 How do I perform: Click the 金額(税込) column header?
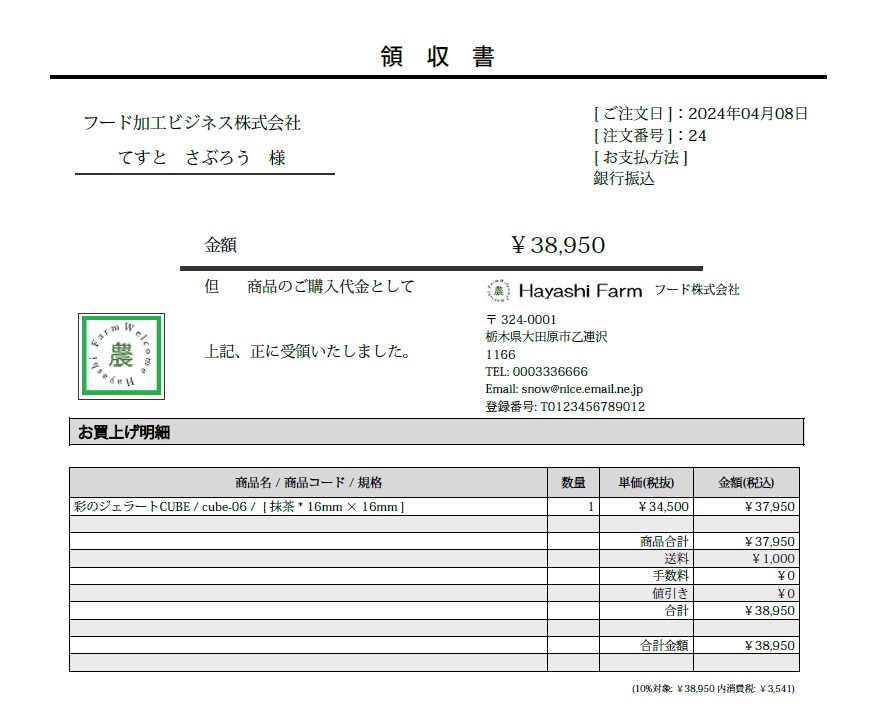click(746, 482)
